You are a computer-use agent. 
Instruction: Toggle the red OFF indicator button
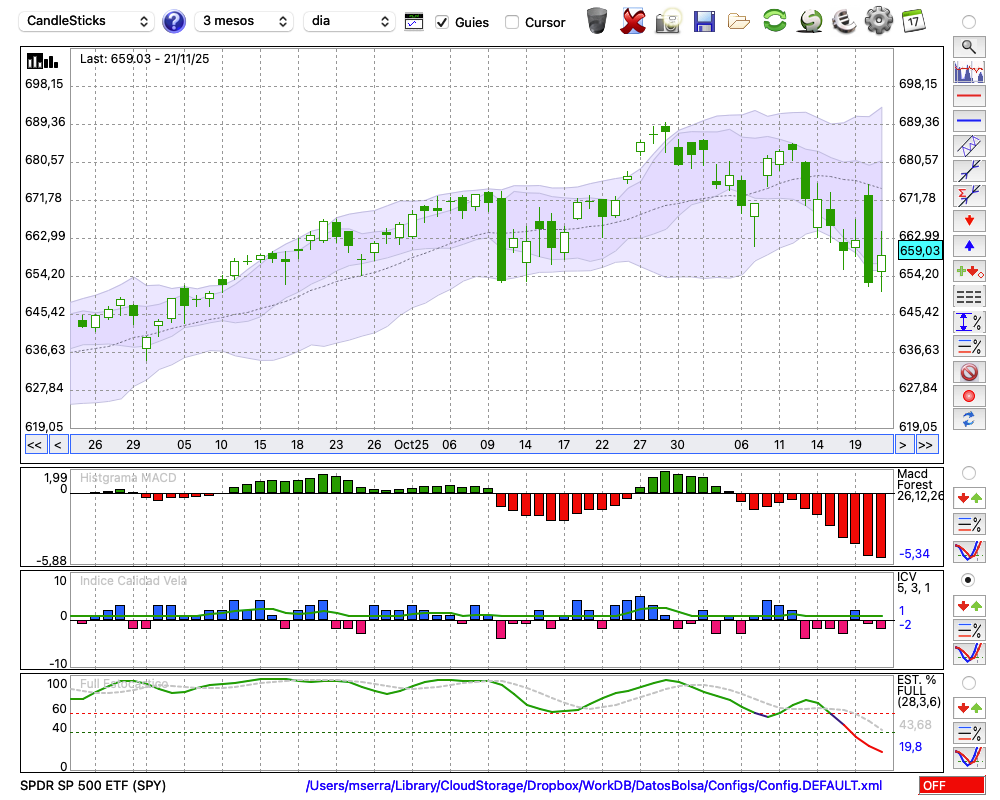(x=952, y=785)
